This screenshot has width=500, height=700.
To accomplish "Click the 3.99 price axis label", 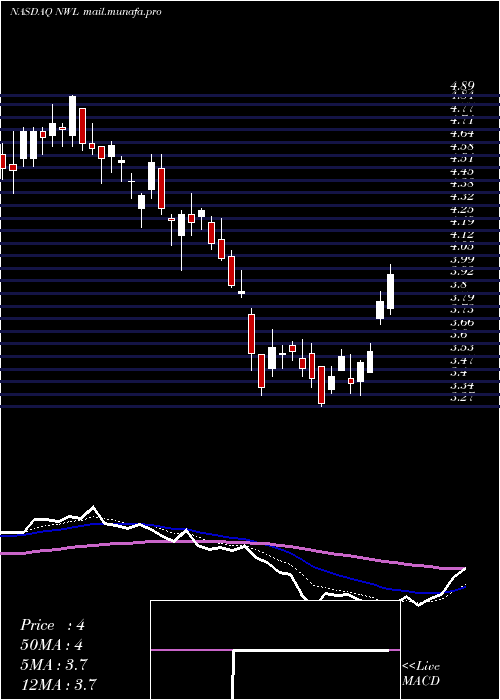I will [462, 259].
